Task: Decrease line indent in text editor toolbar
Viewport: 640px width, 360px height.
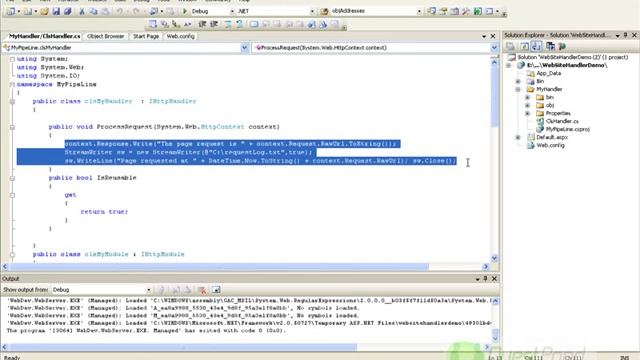Action: click(202, 24)
